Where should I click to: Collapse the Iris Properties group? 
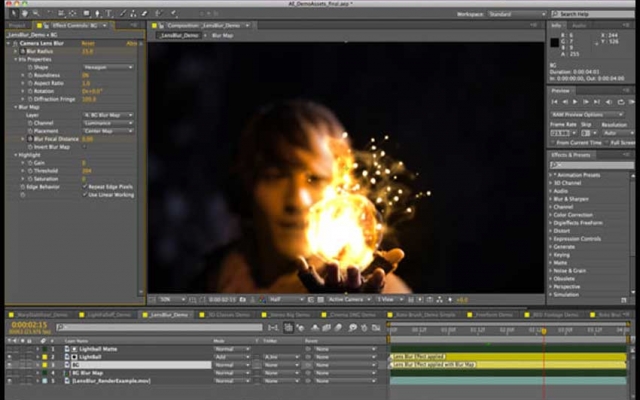point(16,59)
